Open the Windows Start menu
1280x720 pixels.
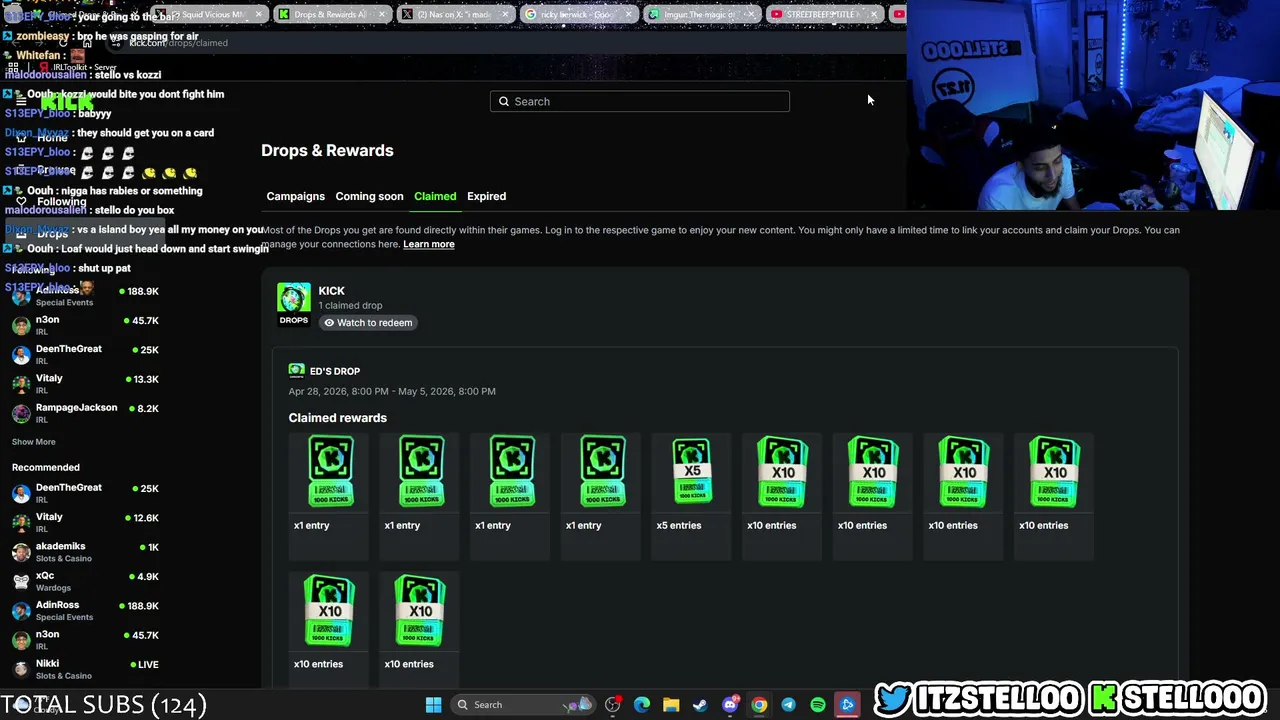433,705
